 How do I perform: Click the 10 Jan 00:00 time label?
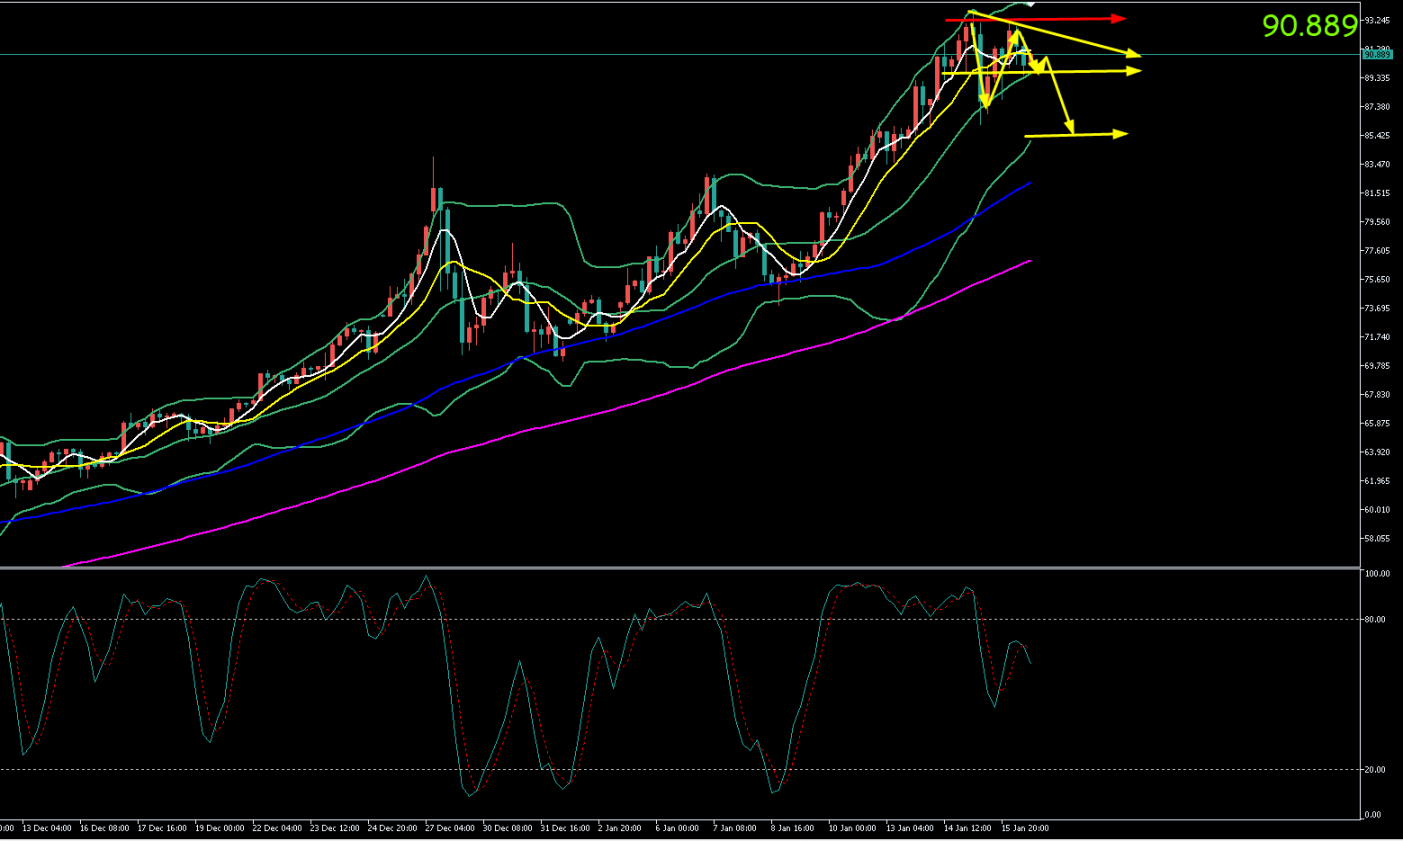[851, 828]
